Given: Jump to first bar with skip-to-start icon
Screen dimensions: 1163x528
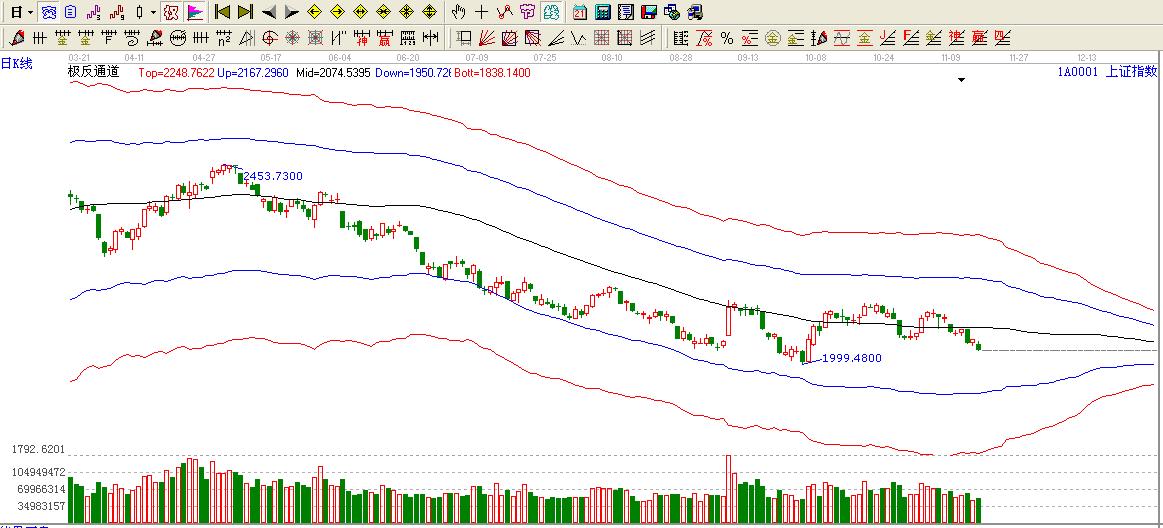Looking at the screenshot, I should click(223, 12).
